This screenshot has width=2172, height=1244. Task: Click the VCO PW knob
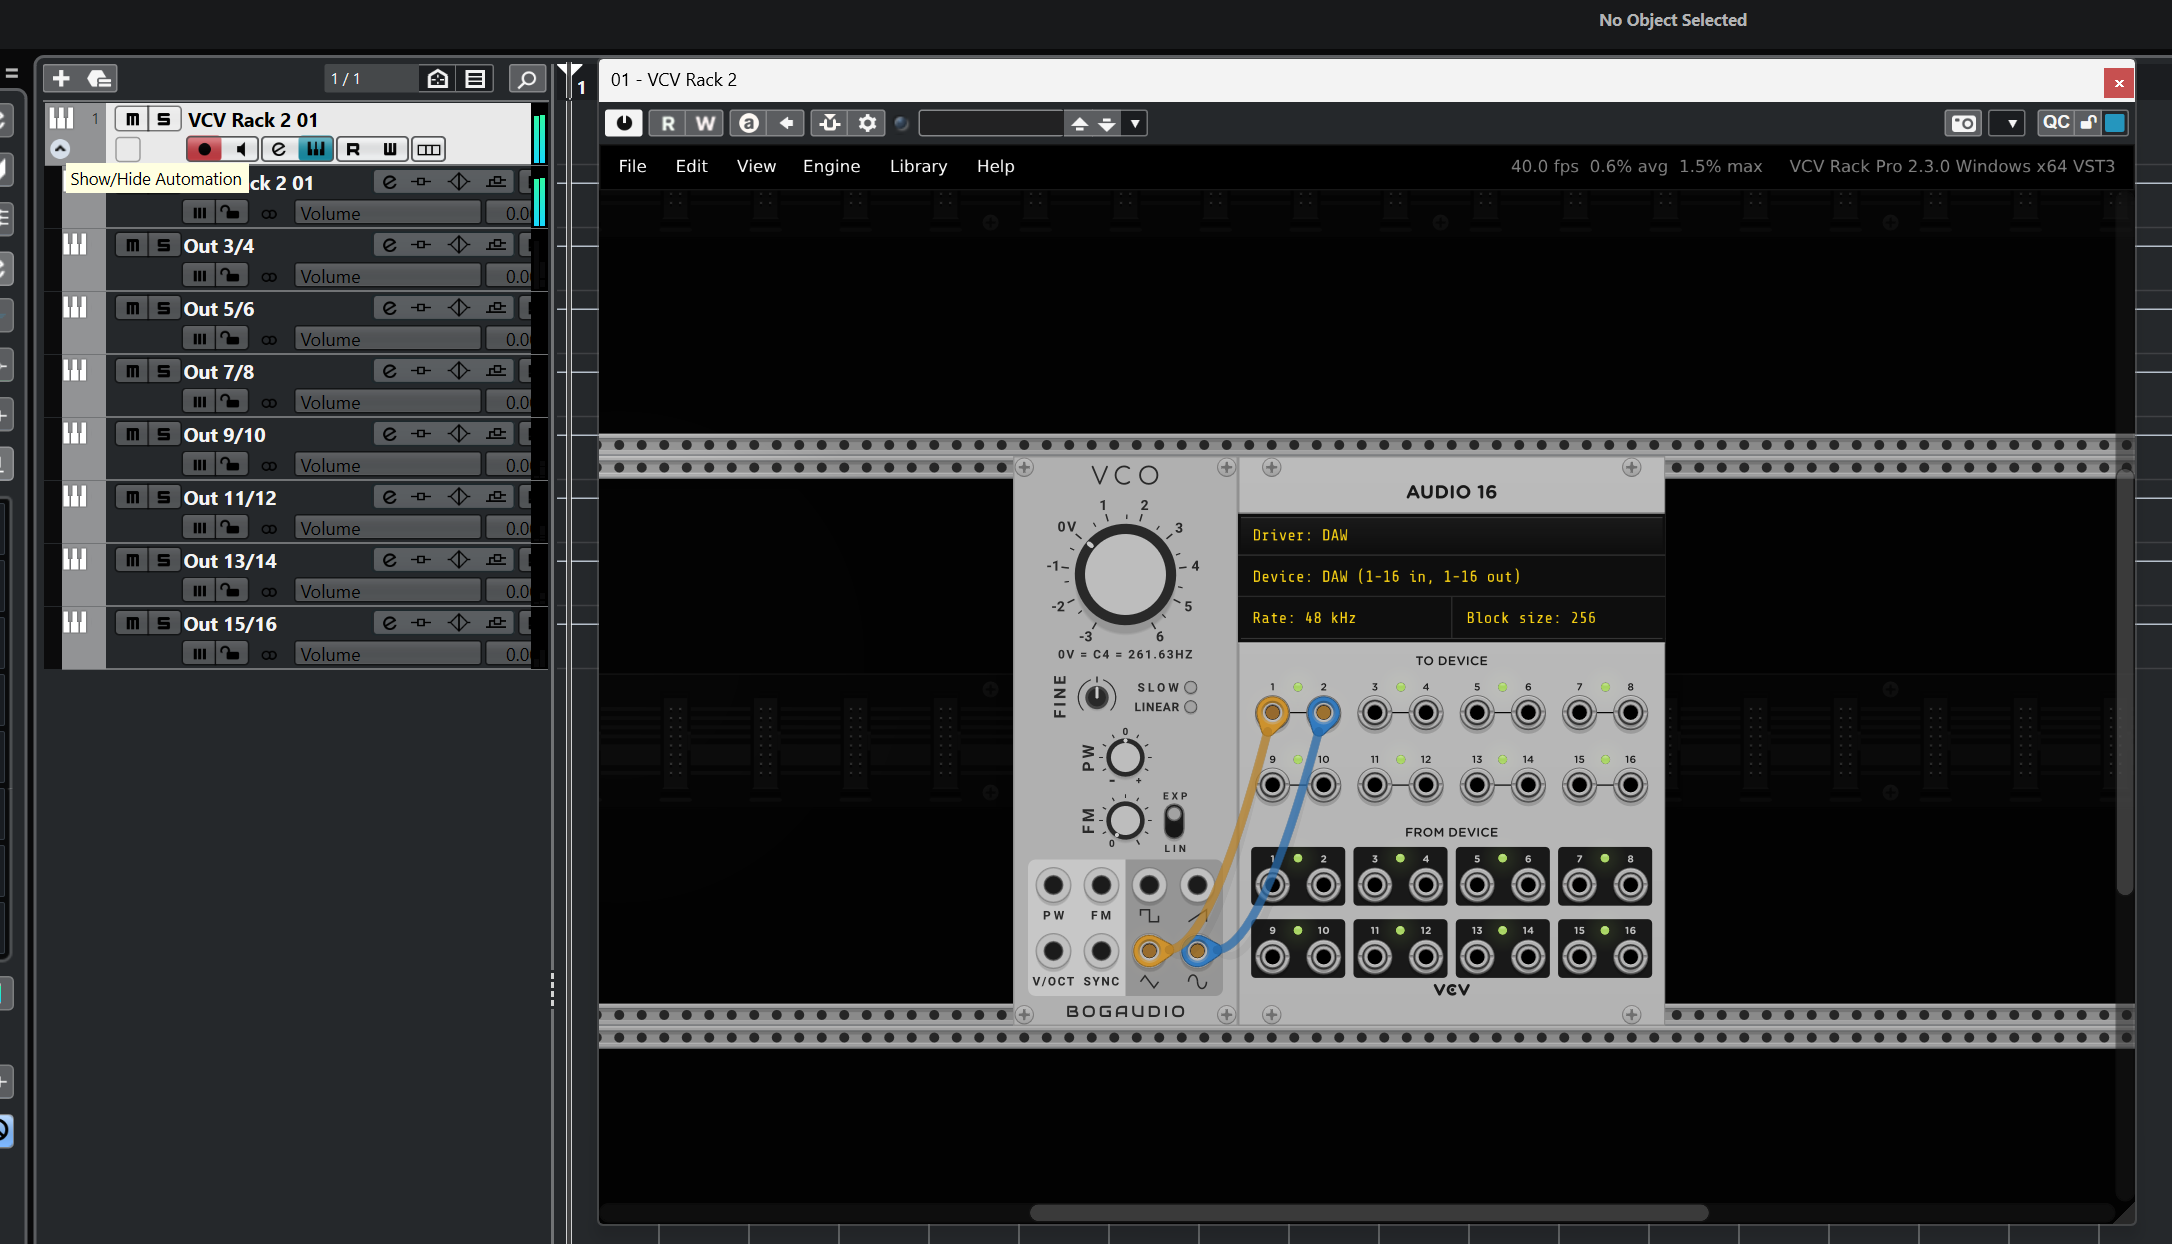pyautogui.click(x=1125, y=758)
